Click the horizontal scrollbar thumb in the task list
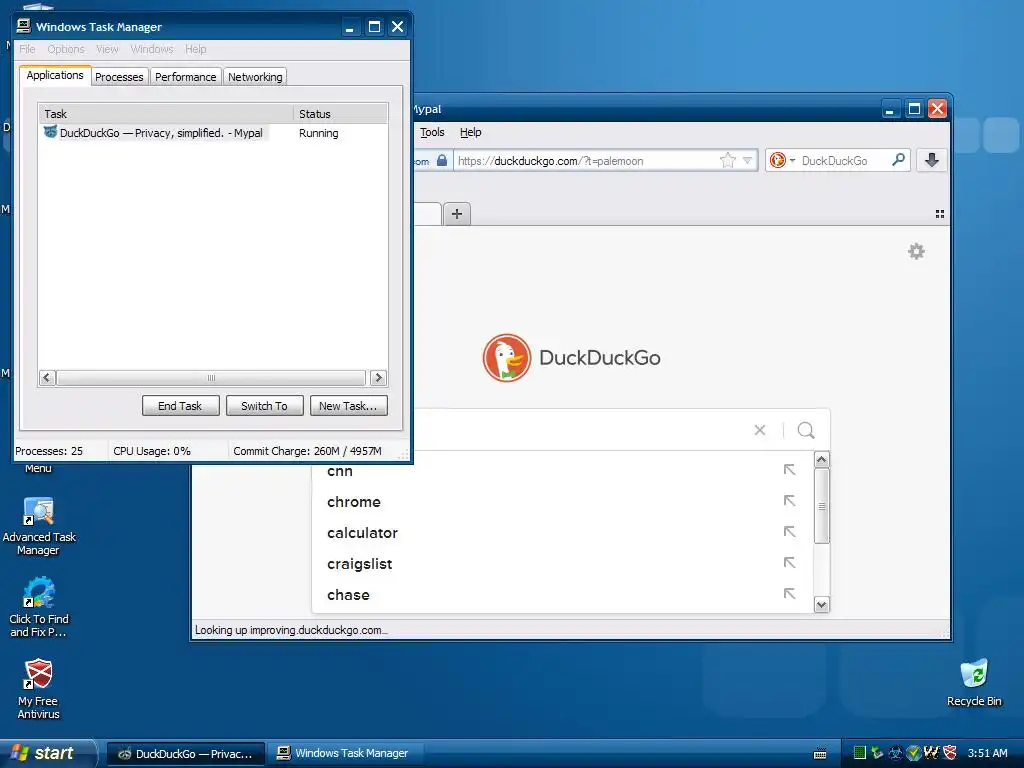 (211, 377)
